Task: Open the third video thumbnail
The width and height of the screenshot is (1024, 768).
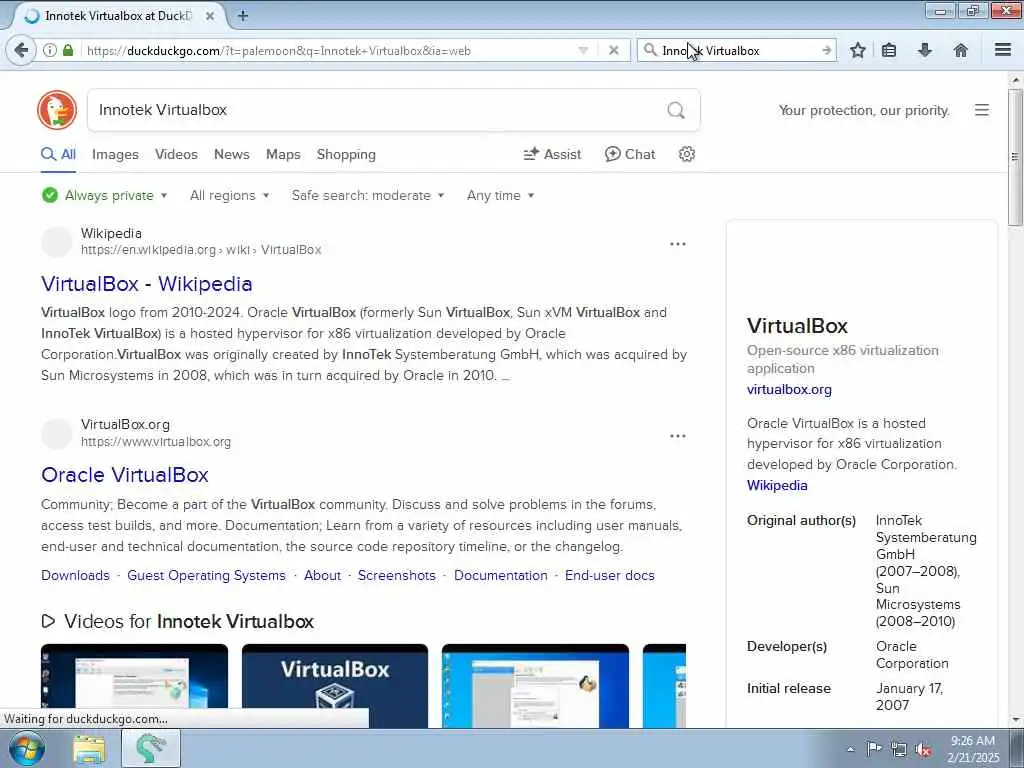Action: click(x=536, y=686)
